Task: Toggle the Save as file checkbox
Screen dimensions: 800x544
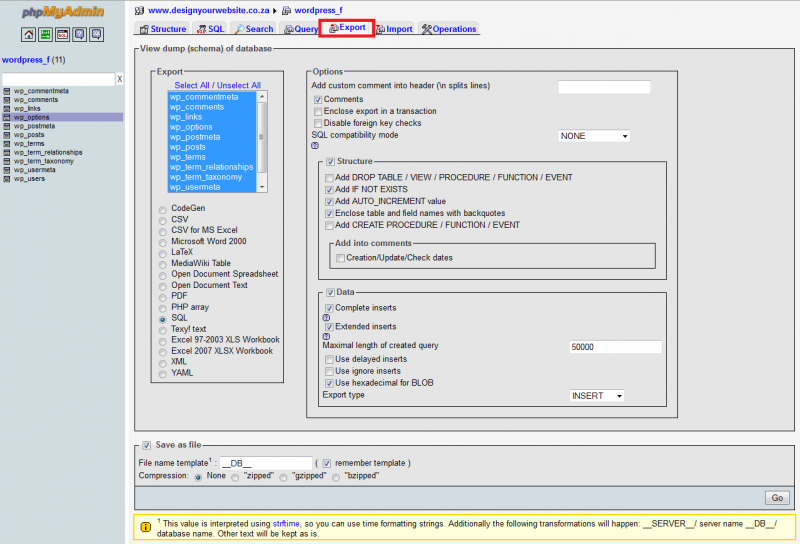Action: coord(147,446)
